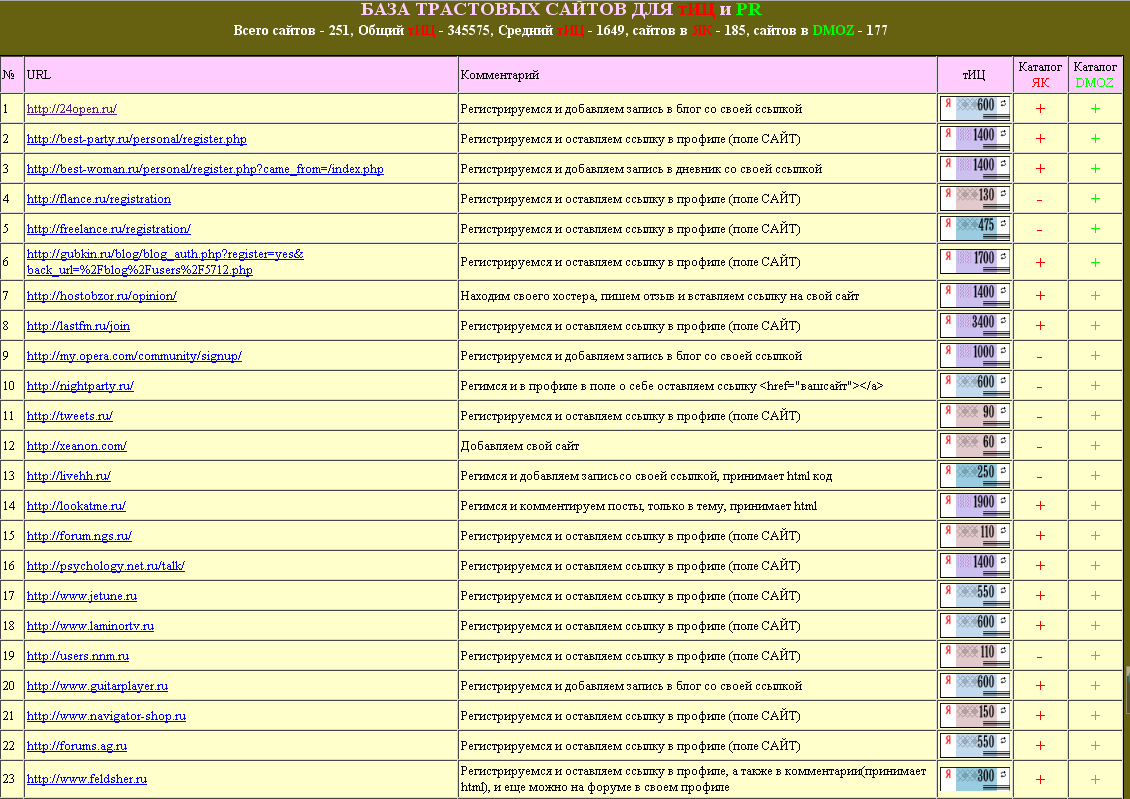The image size is (1130, 799).
Task: Open the http://users.nnm.ru link
Action: click(x=78, y=656)
